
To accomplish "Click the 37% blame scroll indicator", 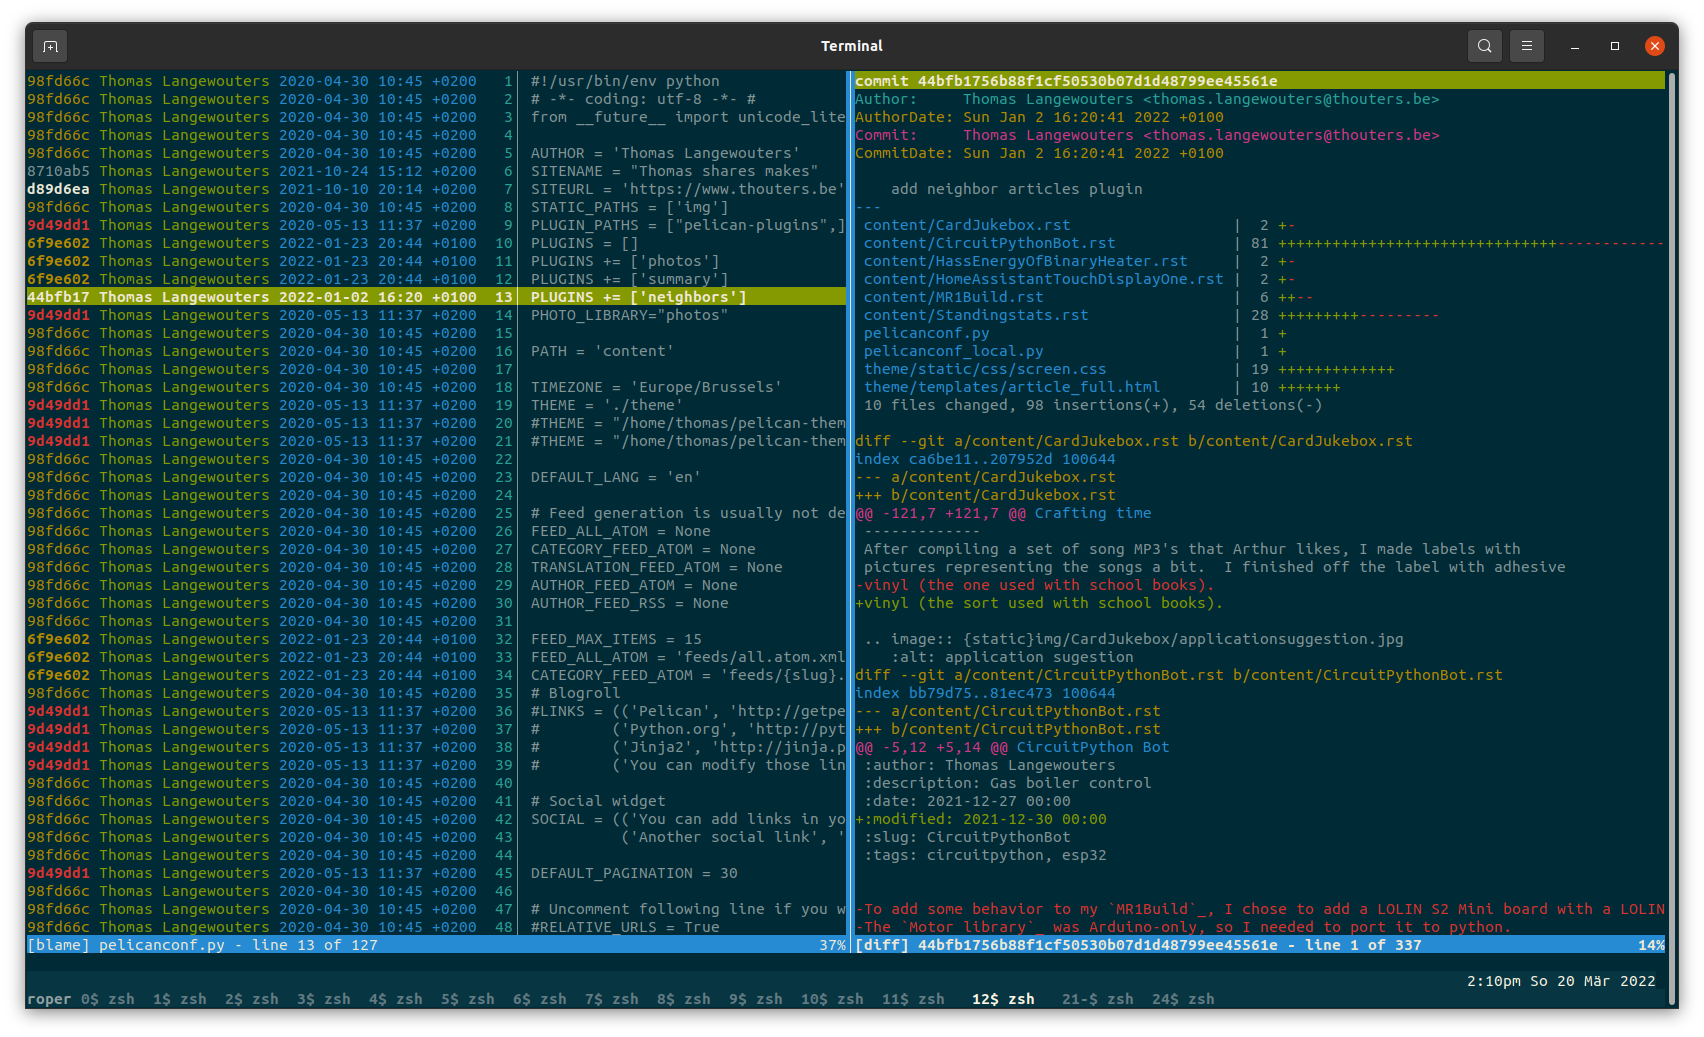I will tap(832, 945).
